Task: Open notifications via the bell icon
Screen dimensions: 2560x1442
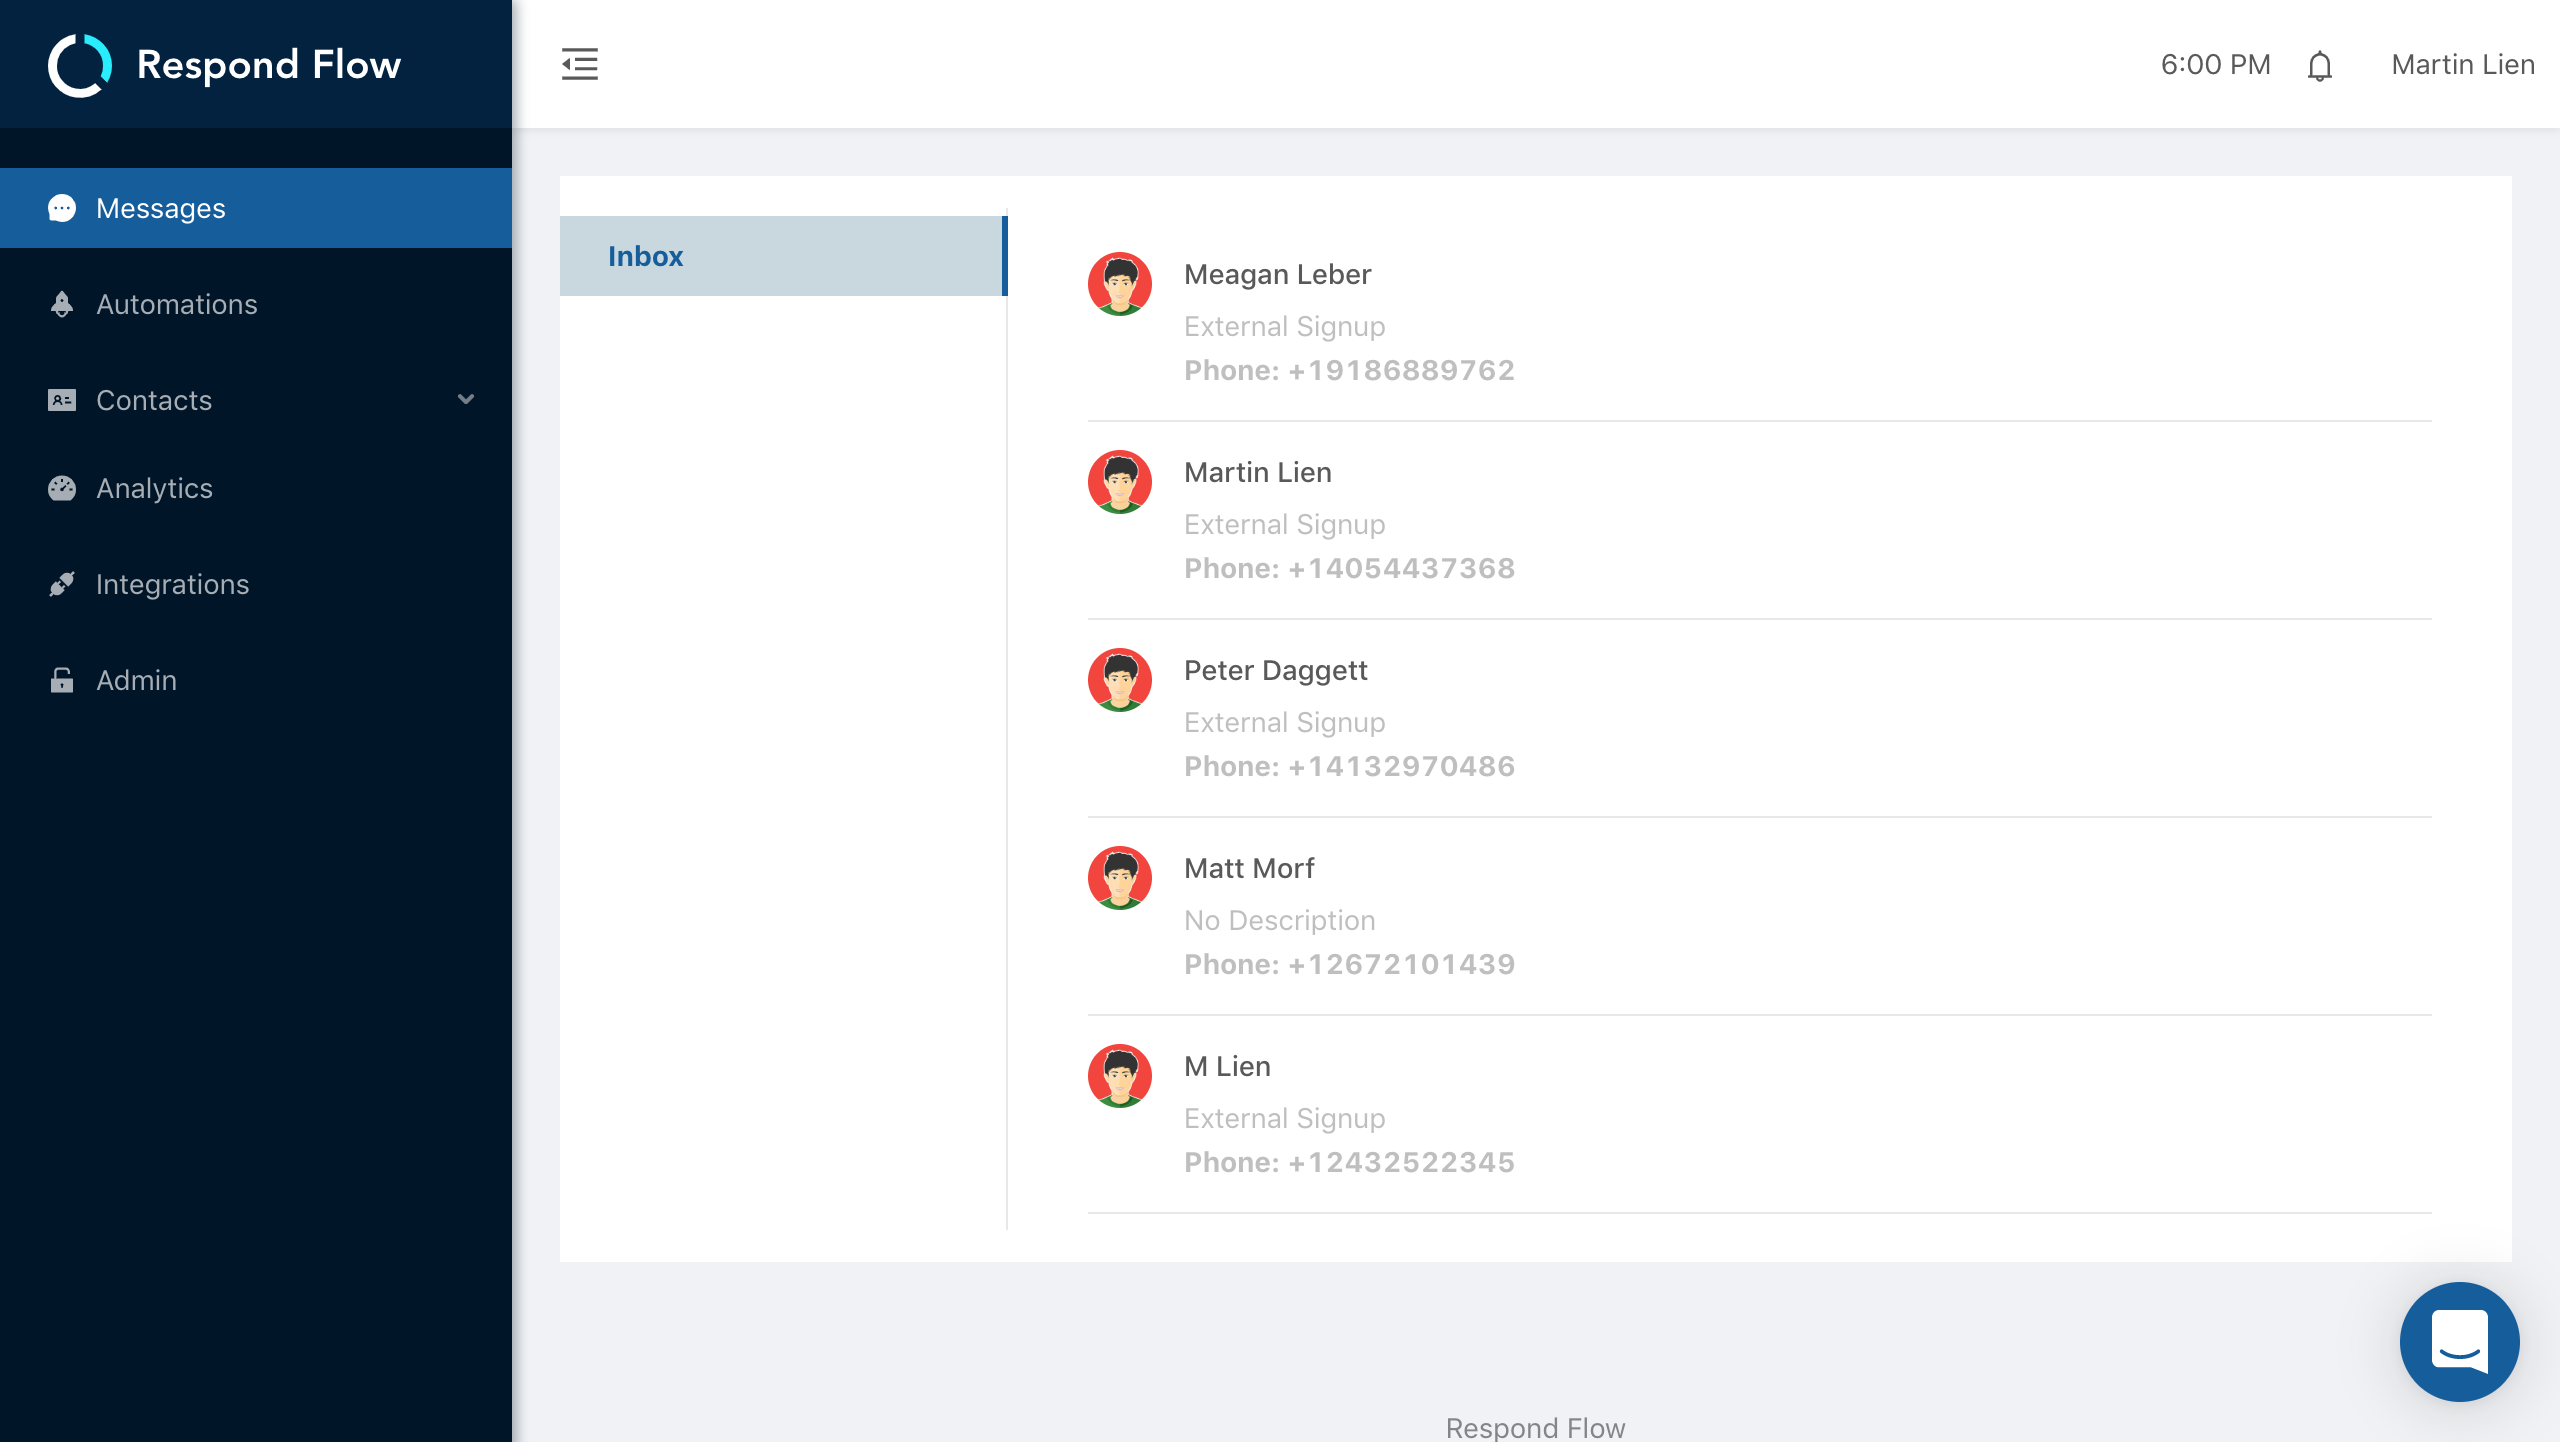Action: pyautogui.click(x=2320, y=66)
